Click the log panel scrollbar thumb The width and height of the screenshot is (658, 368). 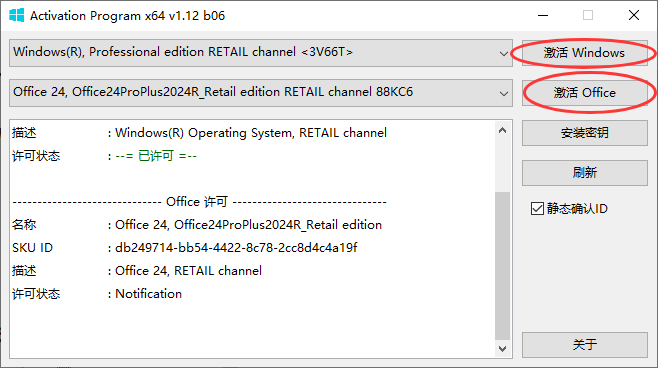point(503,266)
